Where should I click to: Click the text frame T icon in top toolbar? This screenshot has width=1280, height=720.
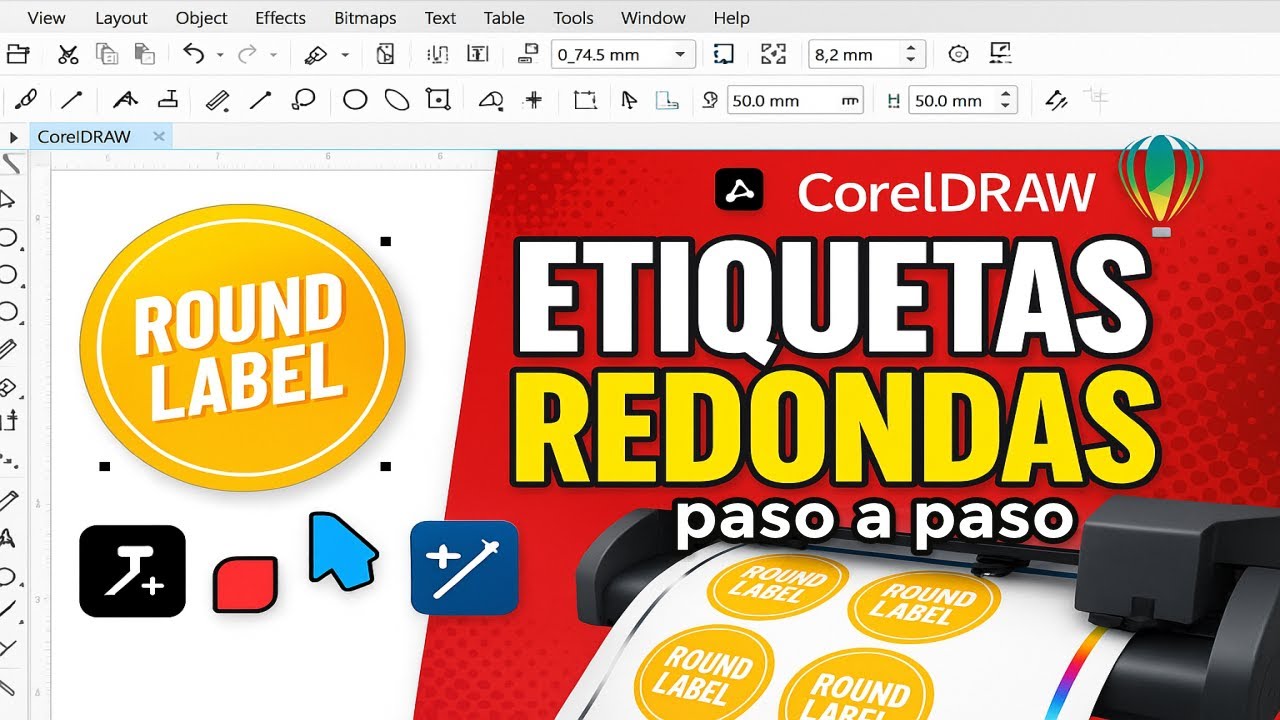click(x=478, y=54)
